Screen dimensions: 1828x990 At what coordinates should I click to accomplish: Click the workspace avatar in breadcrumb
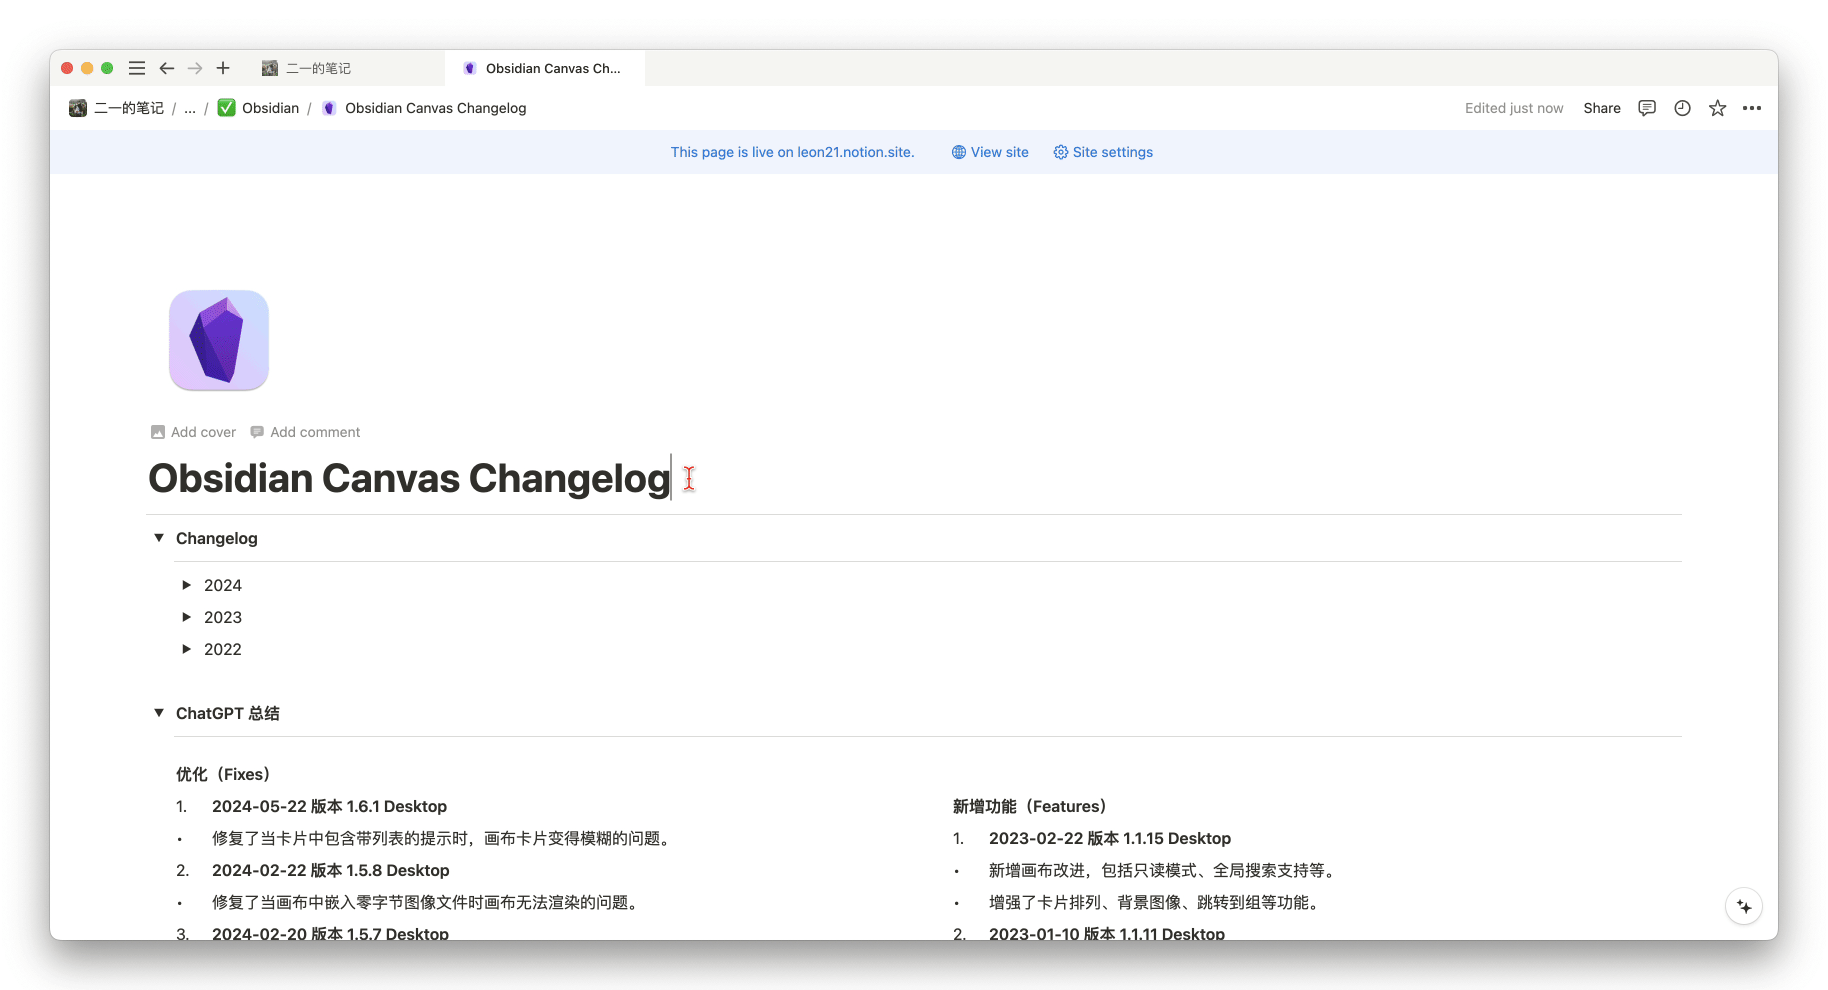tap(78, 108)
